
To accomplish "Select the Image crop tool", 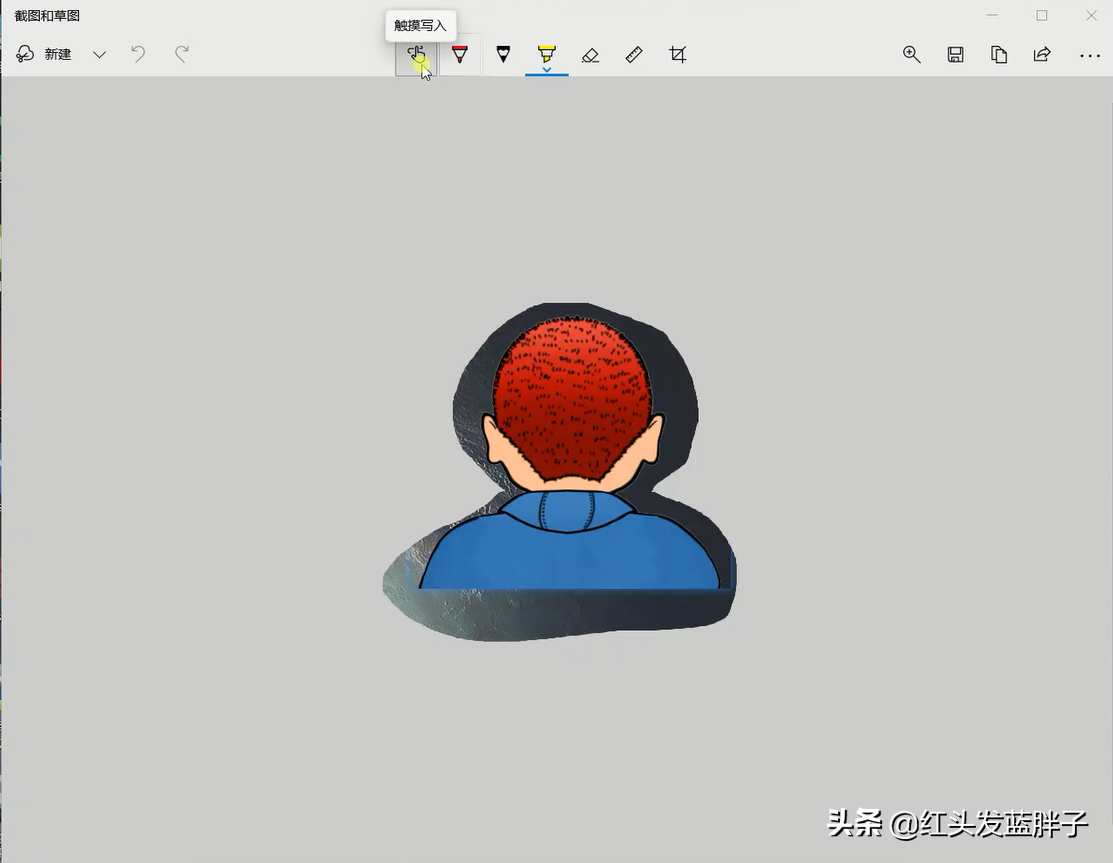I will point(678,55).
